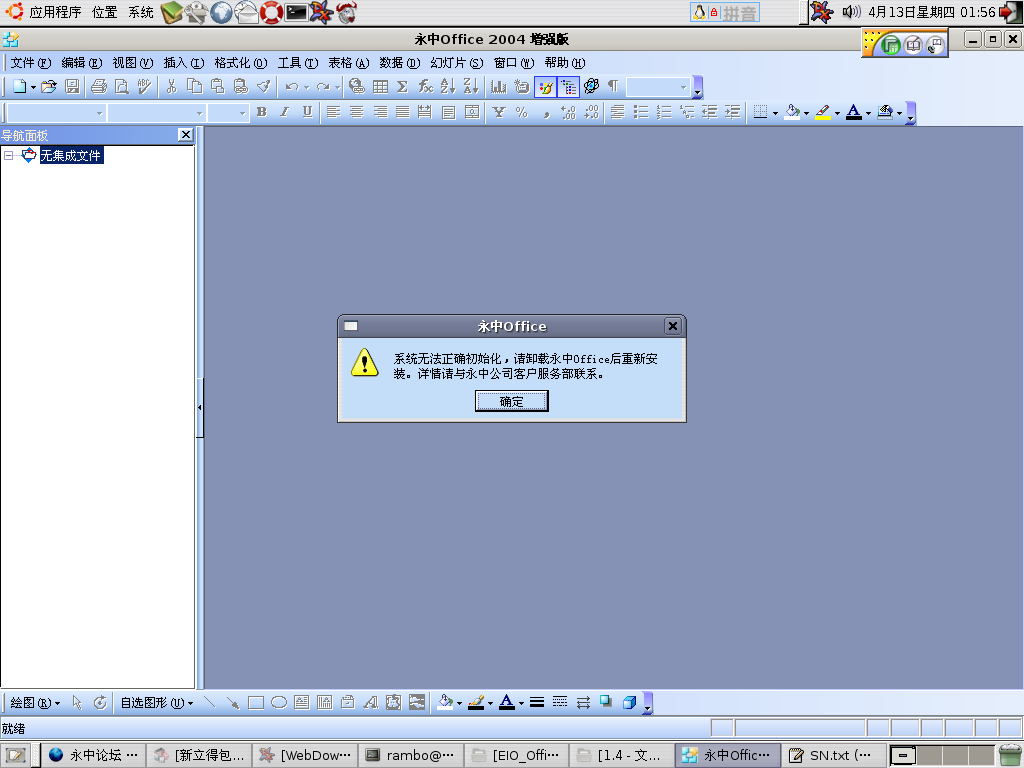The height and width of the screenshot is (768, 1024).
Task: Click the Align right icon
Action: click(x=380, y=112)
